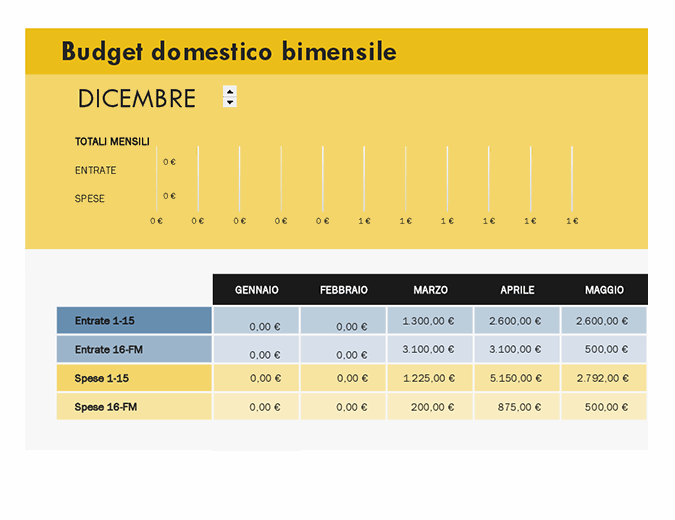Click the Entrate 1-15 row label

click(134, 321)
